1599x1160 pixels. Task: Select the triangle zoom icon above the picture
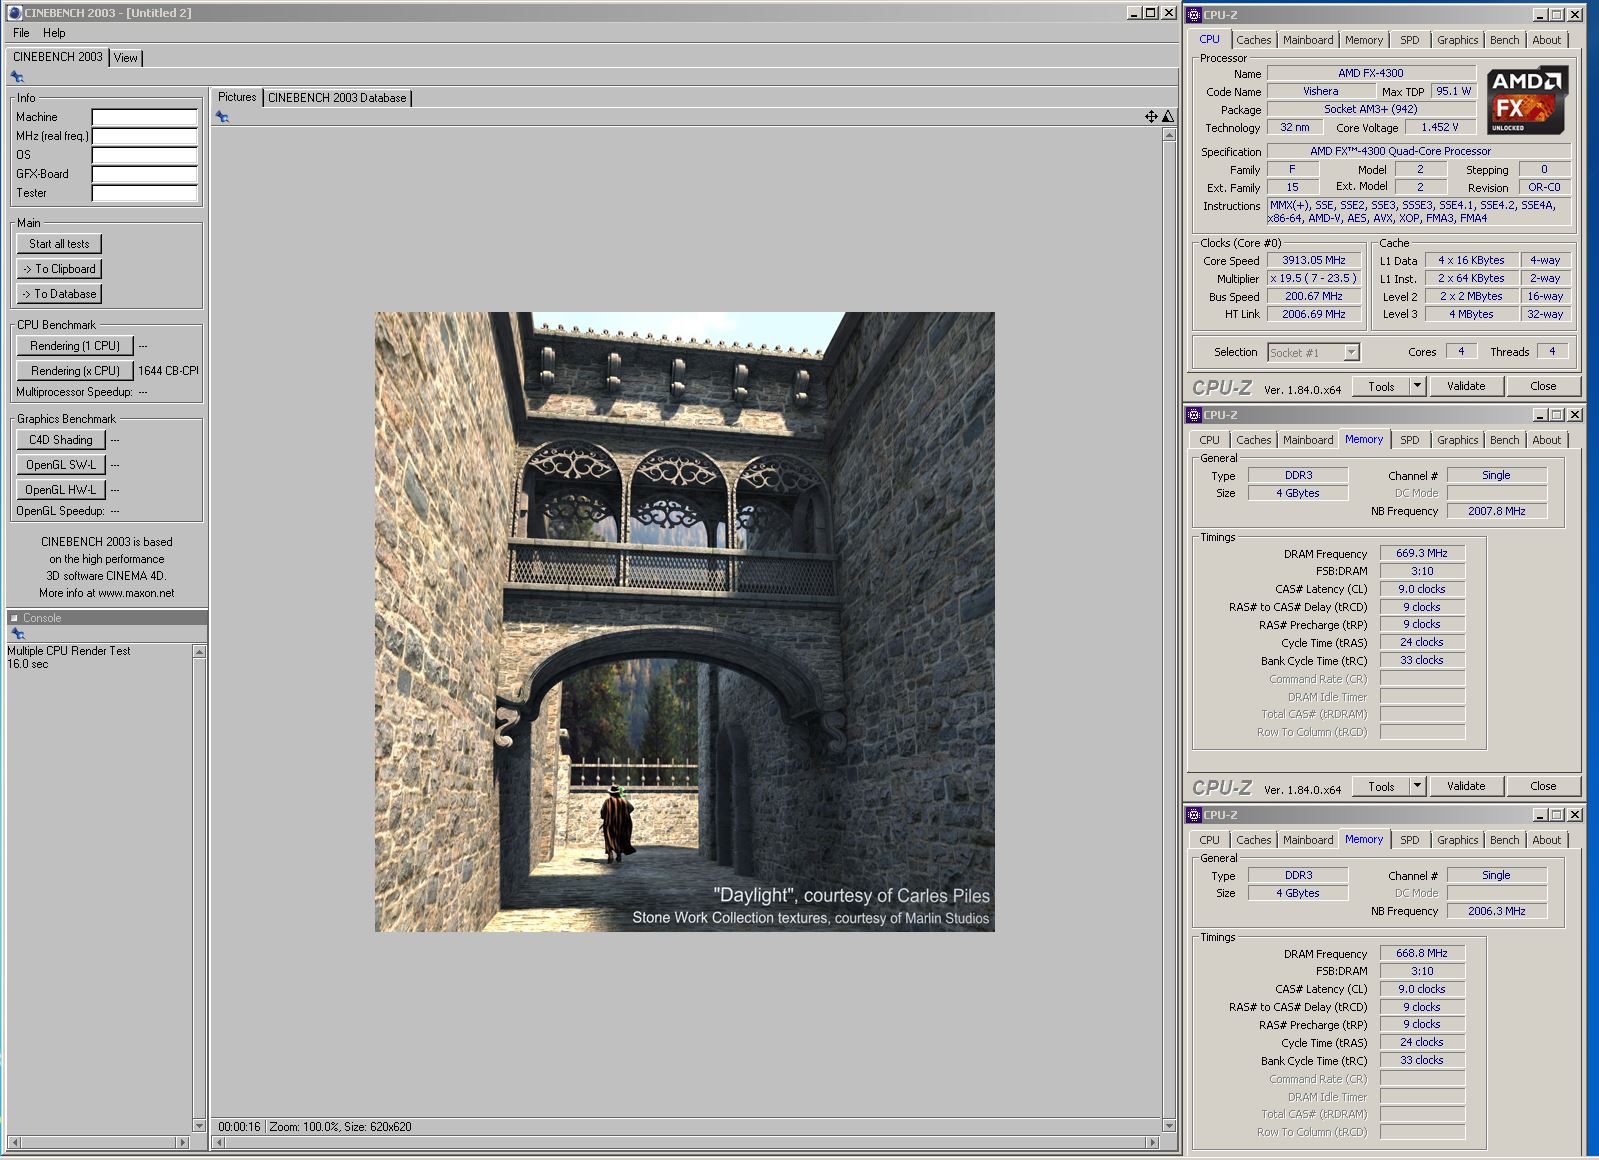tap(1167, 117)
